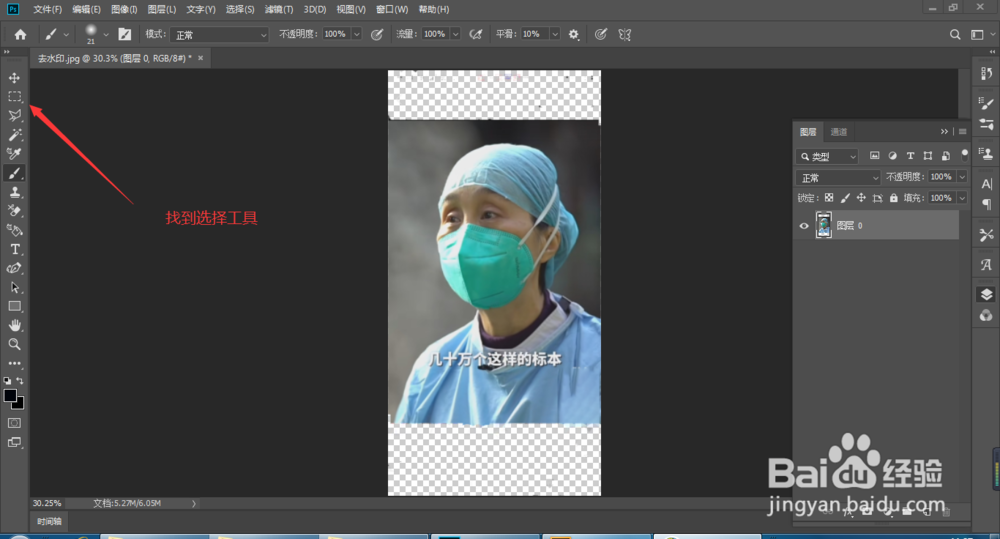This screenshot has height=539, width=1000.
Task: Set the background color swatch
Action: [19, 404]
